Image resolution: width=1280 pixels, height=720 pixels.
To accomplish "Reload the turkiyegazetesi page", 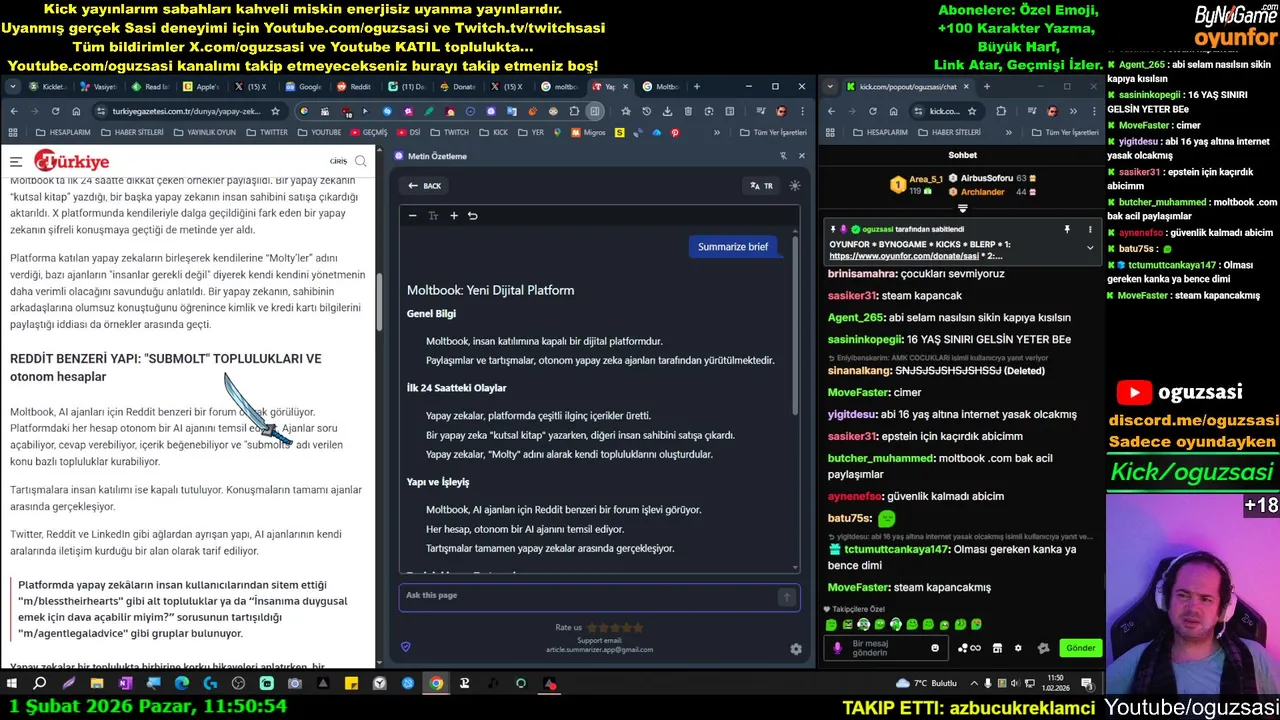I will pyautogui.click(x=55, y=111).
